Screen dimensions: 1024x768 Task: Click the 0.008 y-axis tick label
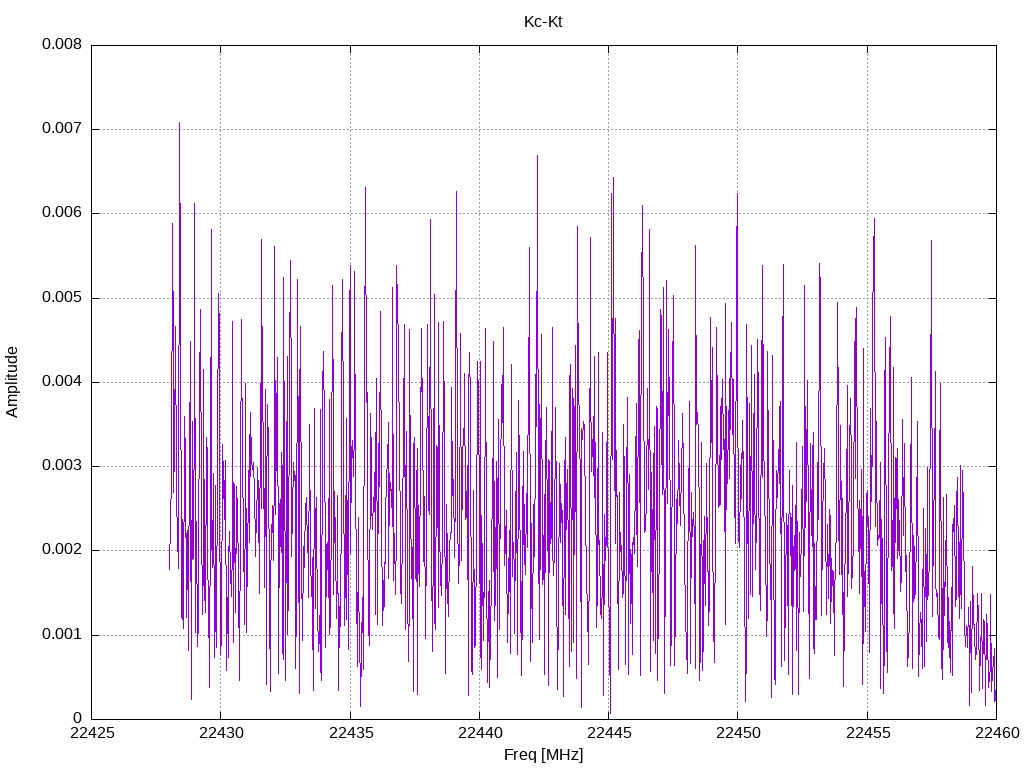62,44
